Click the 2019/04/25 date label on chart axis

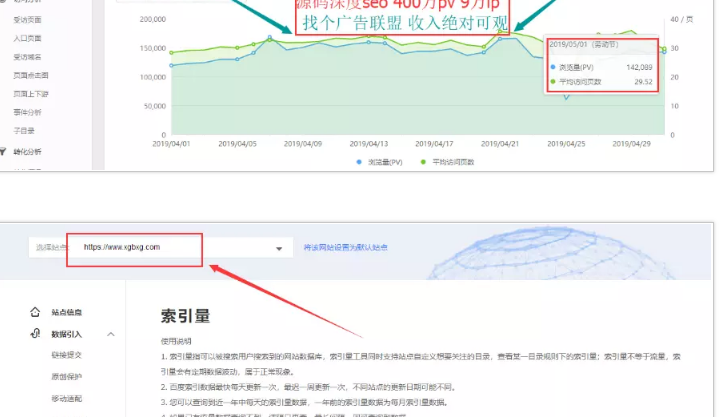566,144
